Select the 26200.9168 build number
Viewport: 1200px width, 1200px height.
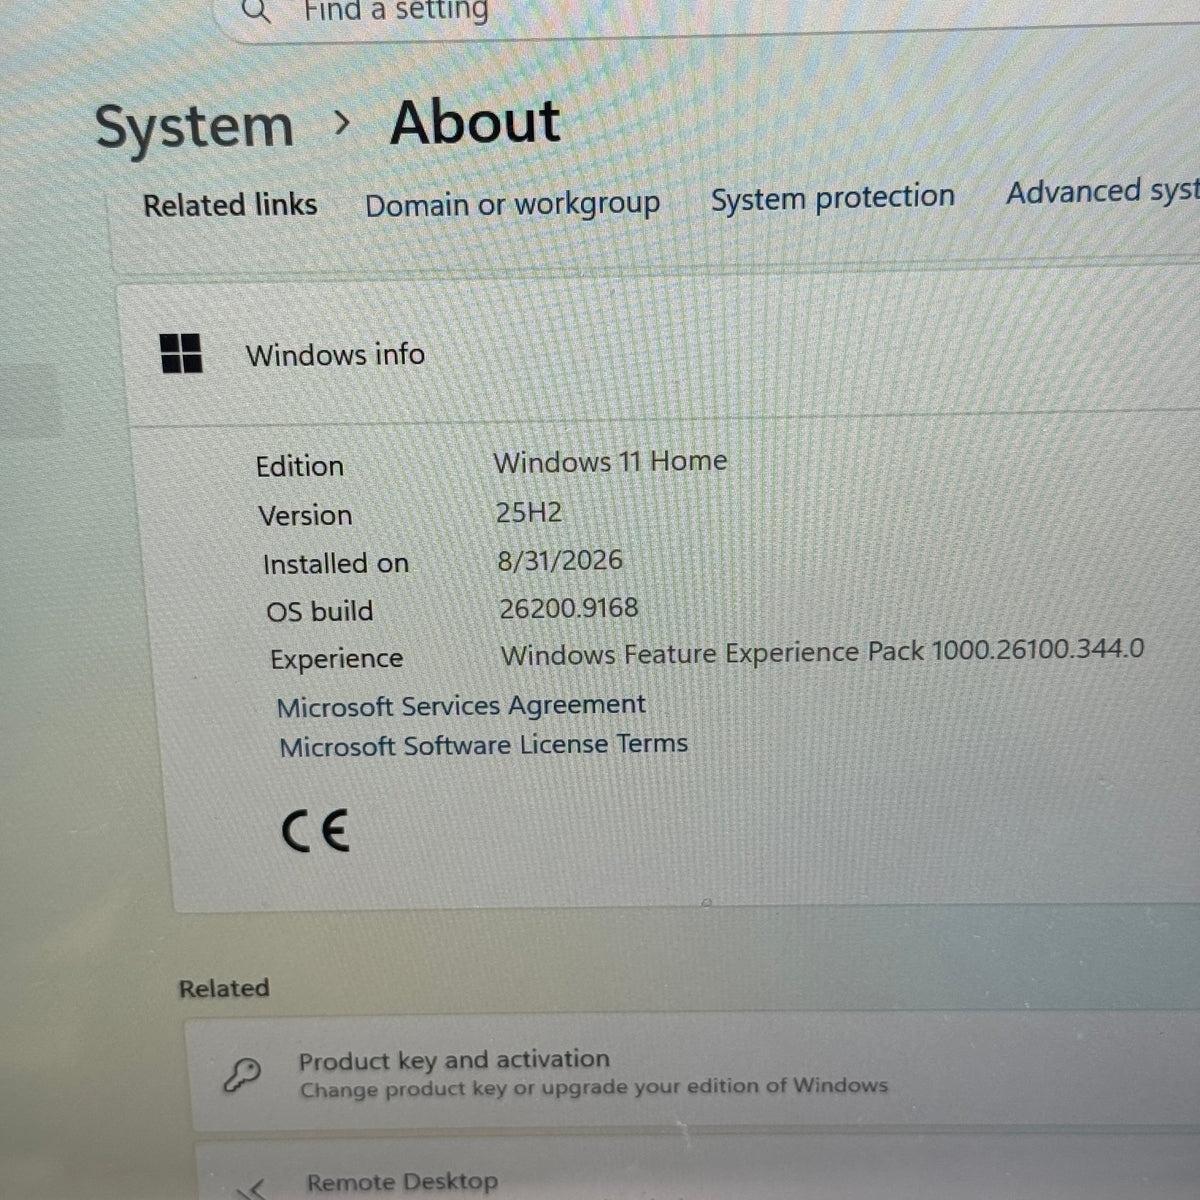(568, 608)
